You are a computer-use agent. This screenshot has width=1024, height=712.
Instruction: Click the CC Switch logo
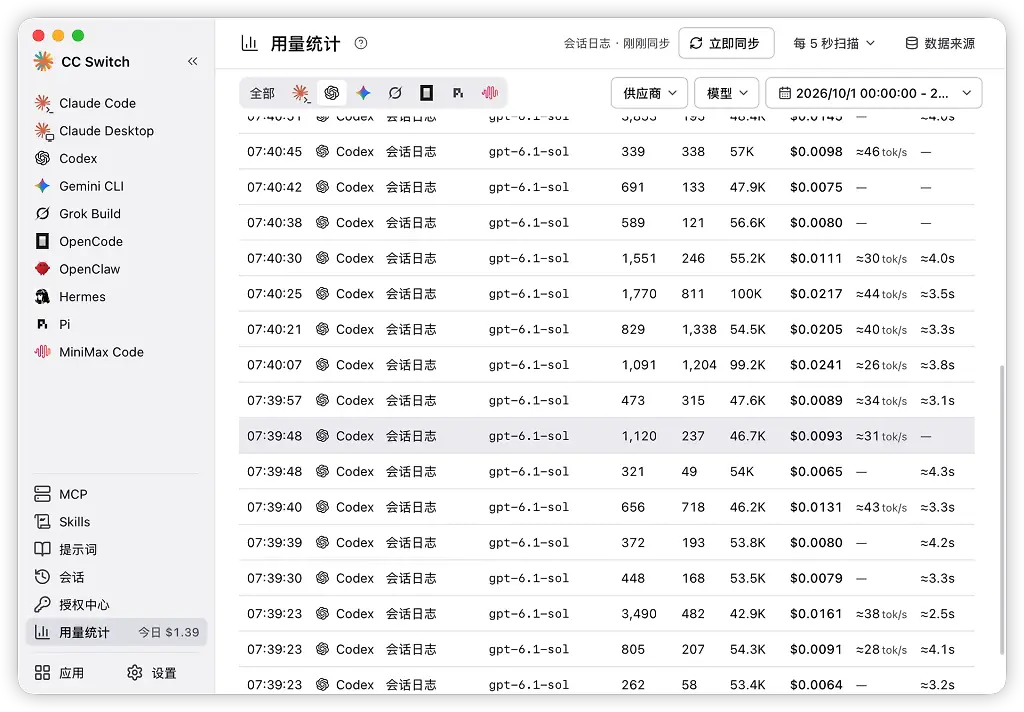point(43,61)
